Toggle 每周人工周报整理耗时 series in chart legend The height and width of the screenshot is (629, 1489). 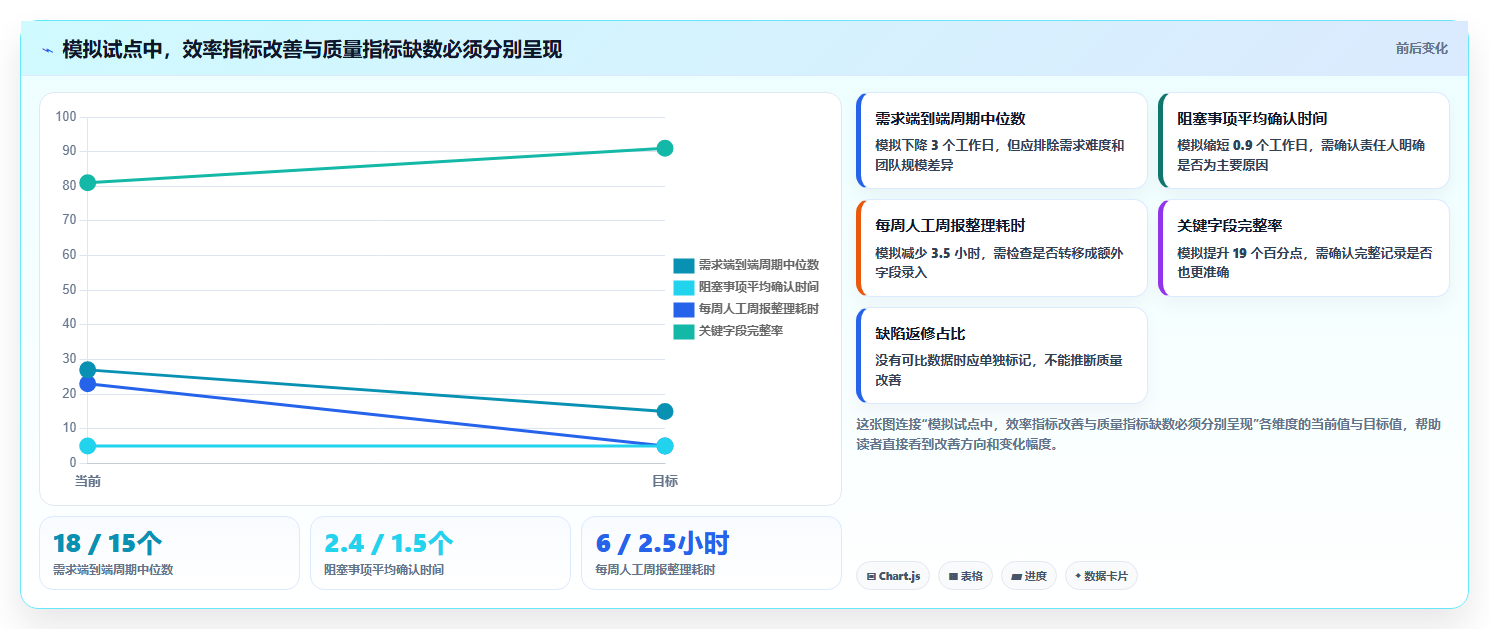(x=746, y=309)
